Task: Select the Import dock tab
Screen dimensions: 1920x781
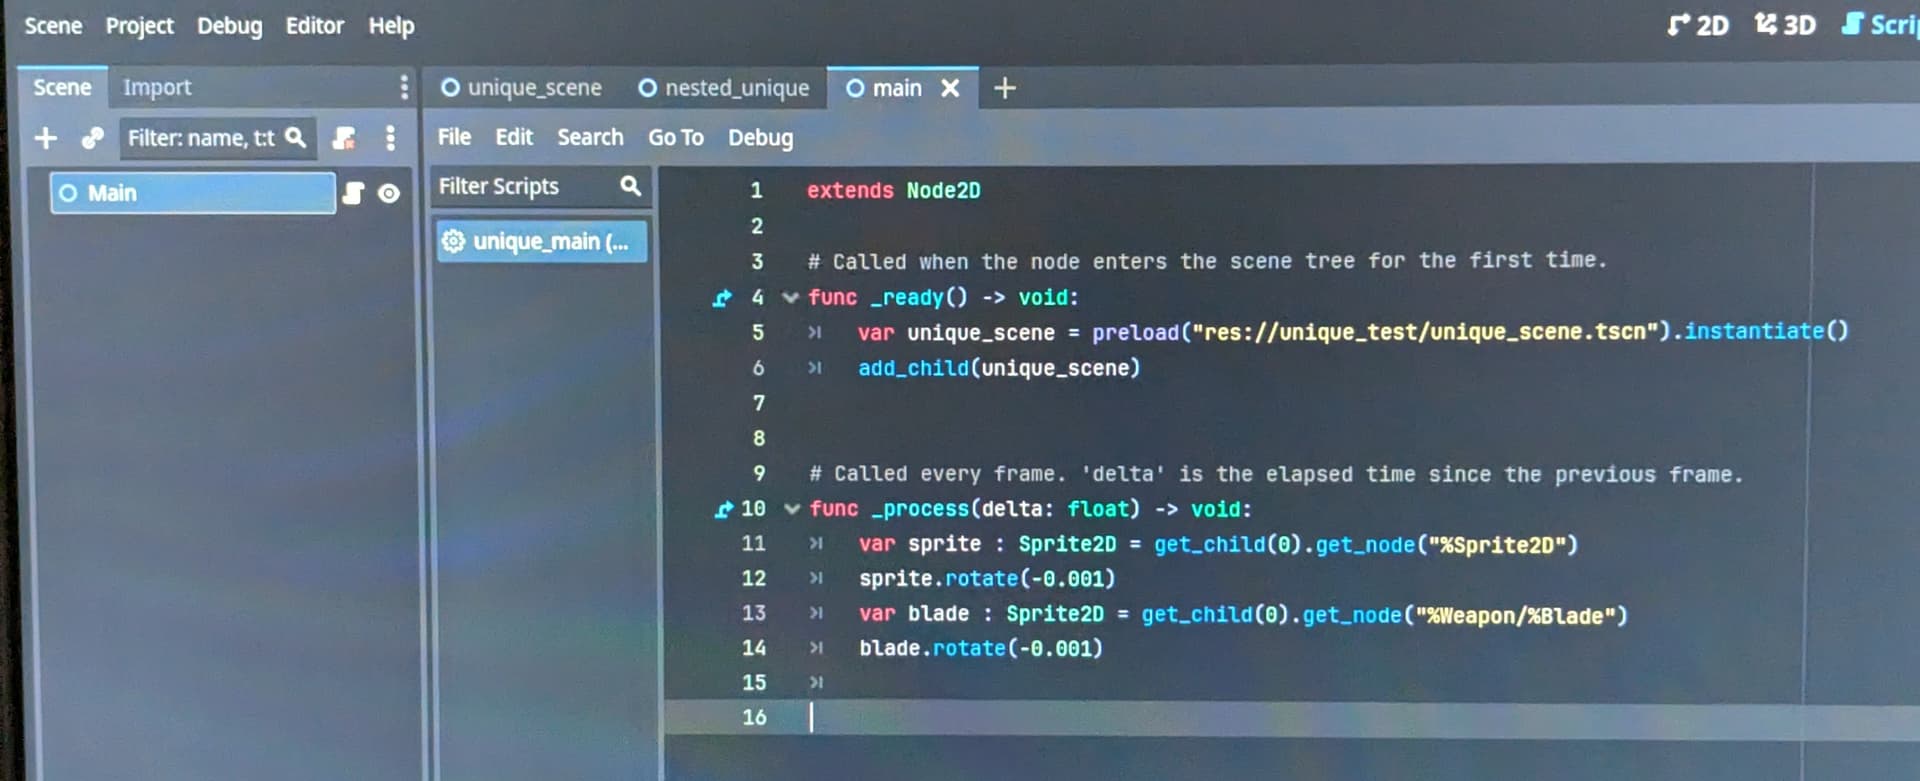Action: pos(157,87)
